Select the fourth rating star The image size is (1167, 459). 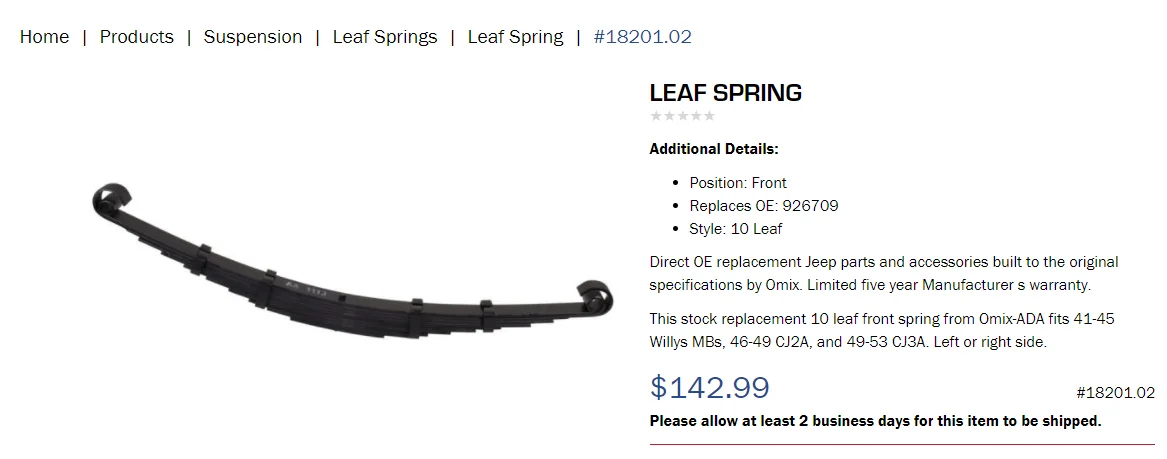point(696,115)
